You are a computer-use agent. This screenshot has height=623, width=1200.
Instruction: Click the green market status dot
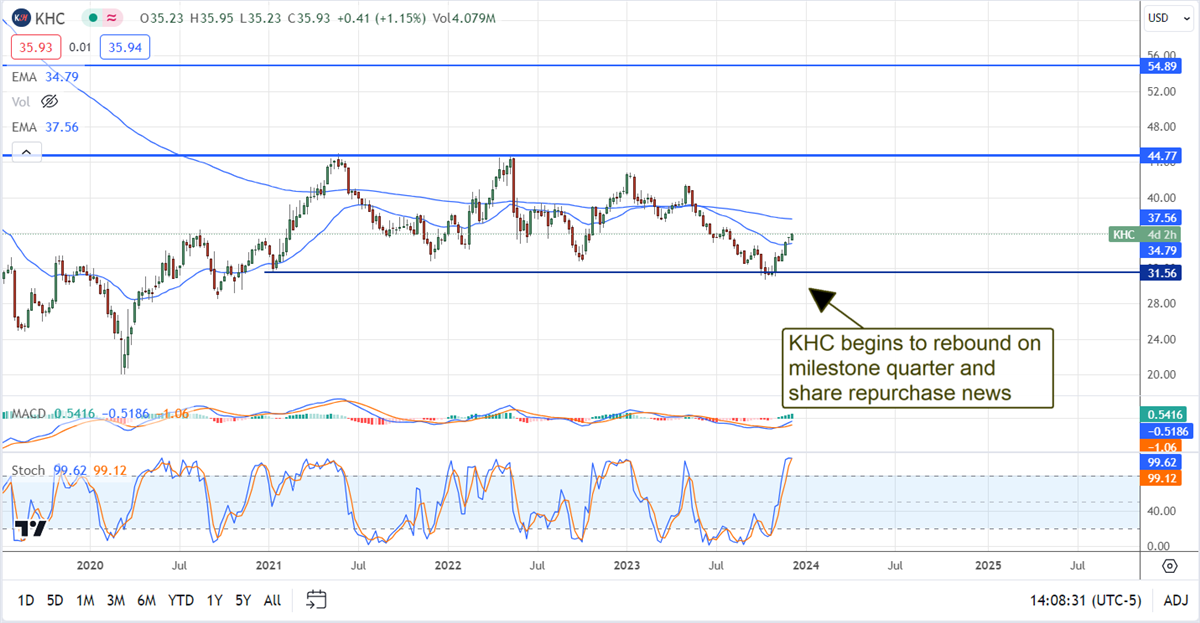[93, 18]
